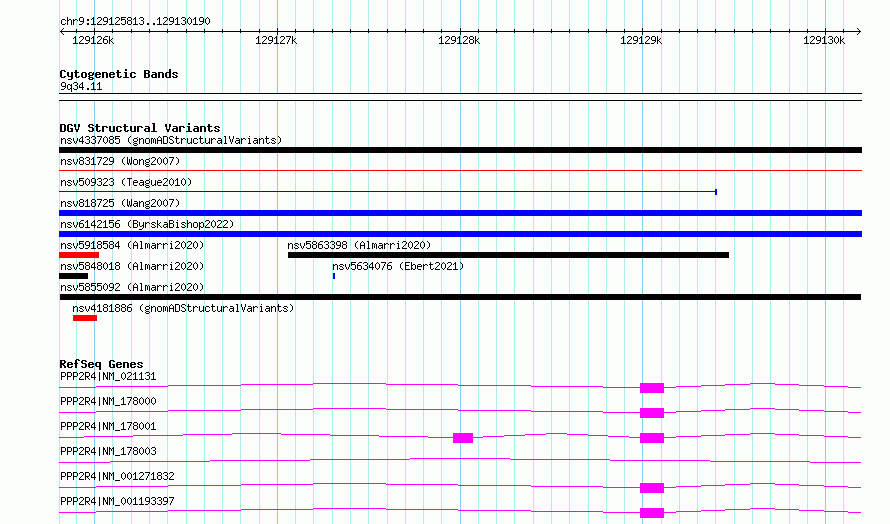The height and width of the screenshot is (524, 890).
Task: Click the short red bar under nsv4181886
Action: 85,318
